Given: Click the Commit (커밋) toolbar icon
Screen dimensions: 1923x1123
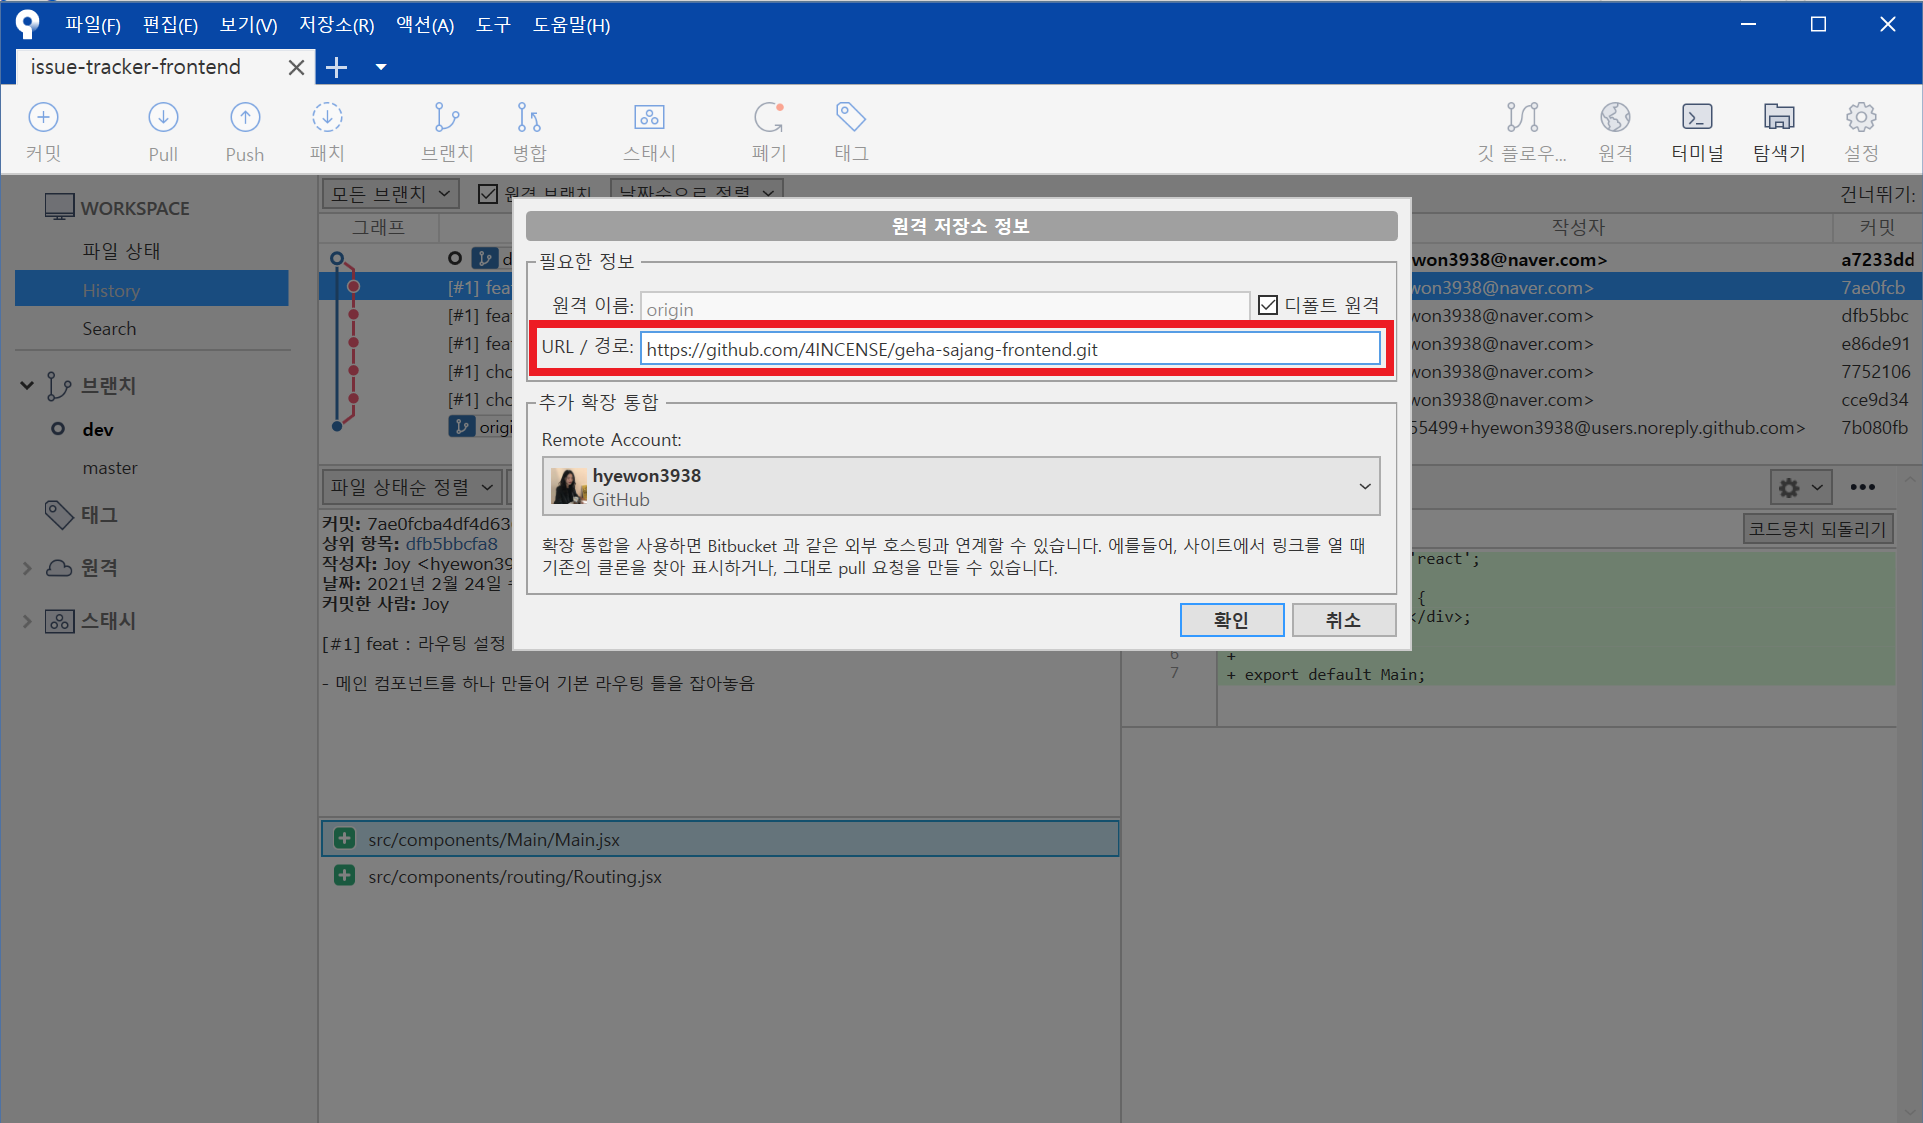Looking at the screenshot, I should tap(43, 130).
